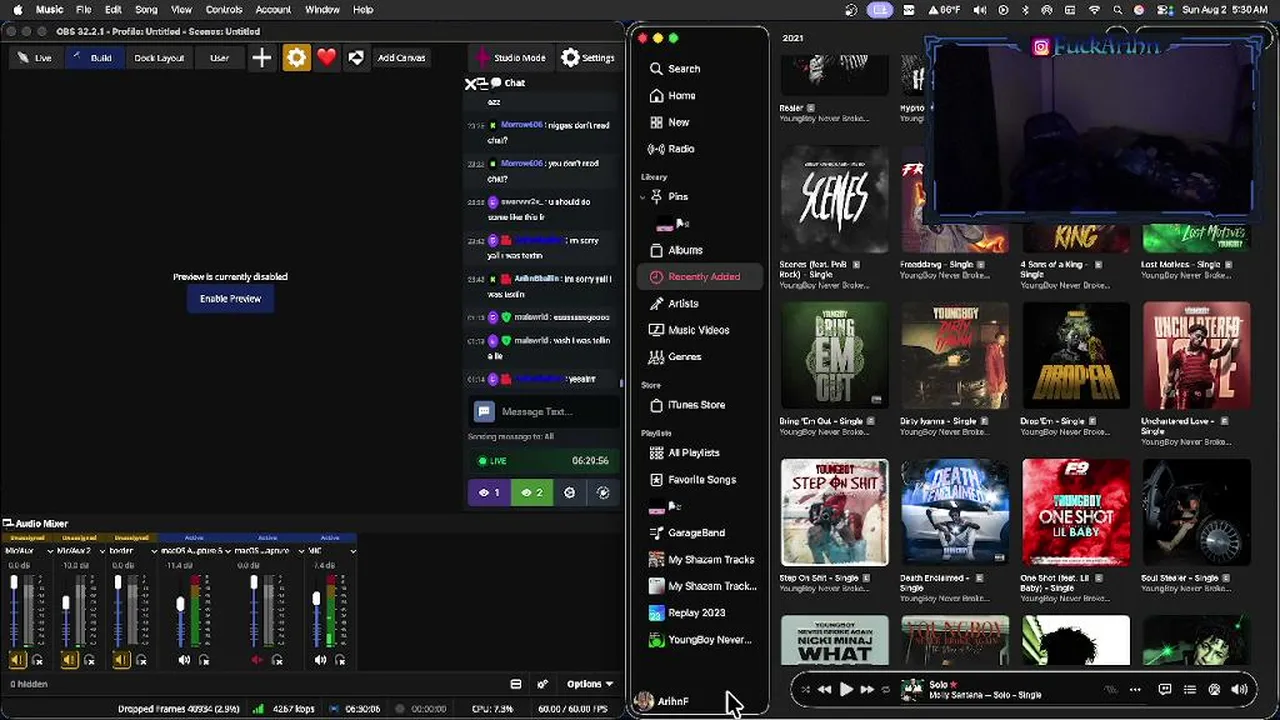Image resolution: width=1280 pixels, height=720 pixels.
Task: Toggle Studio Mode in OBS
Action: [510, 58]
